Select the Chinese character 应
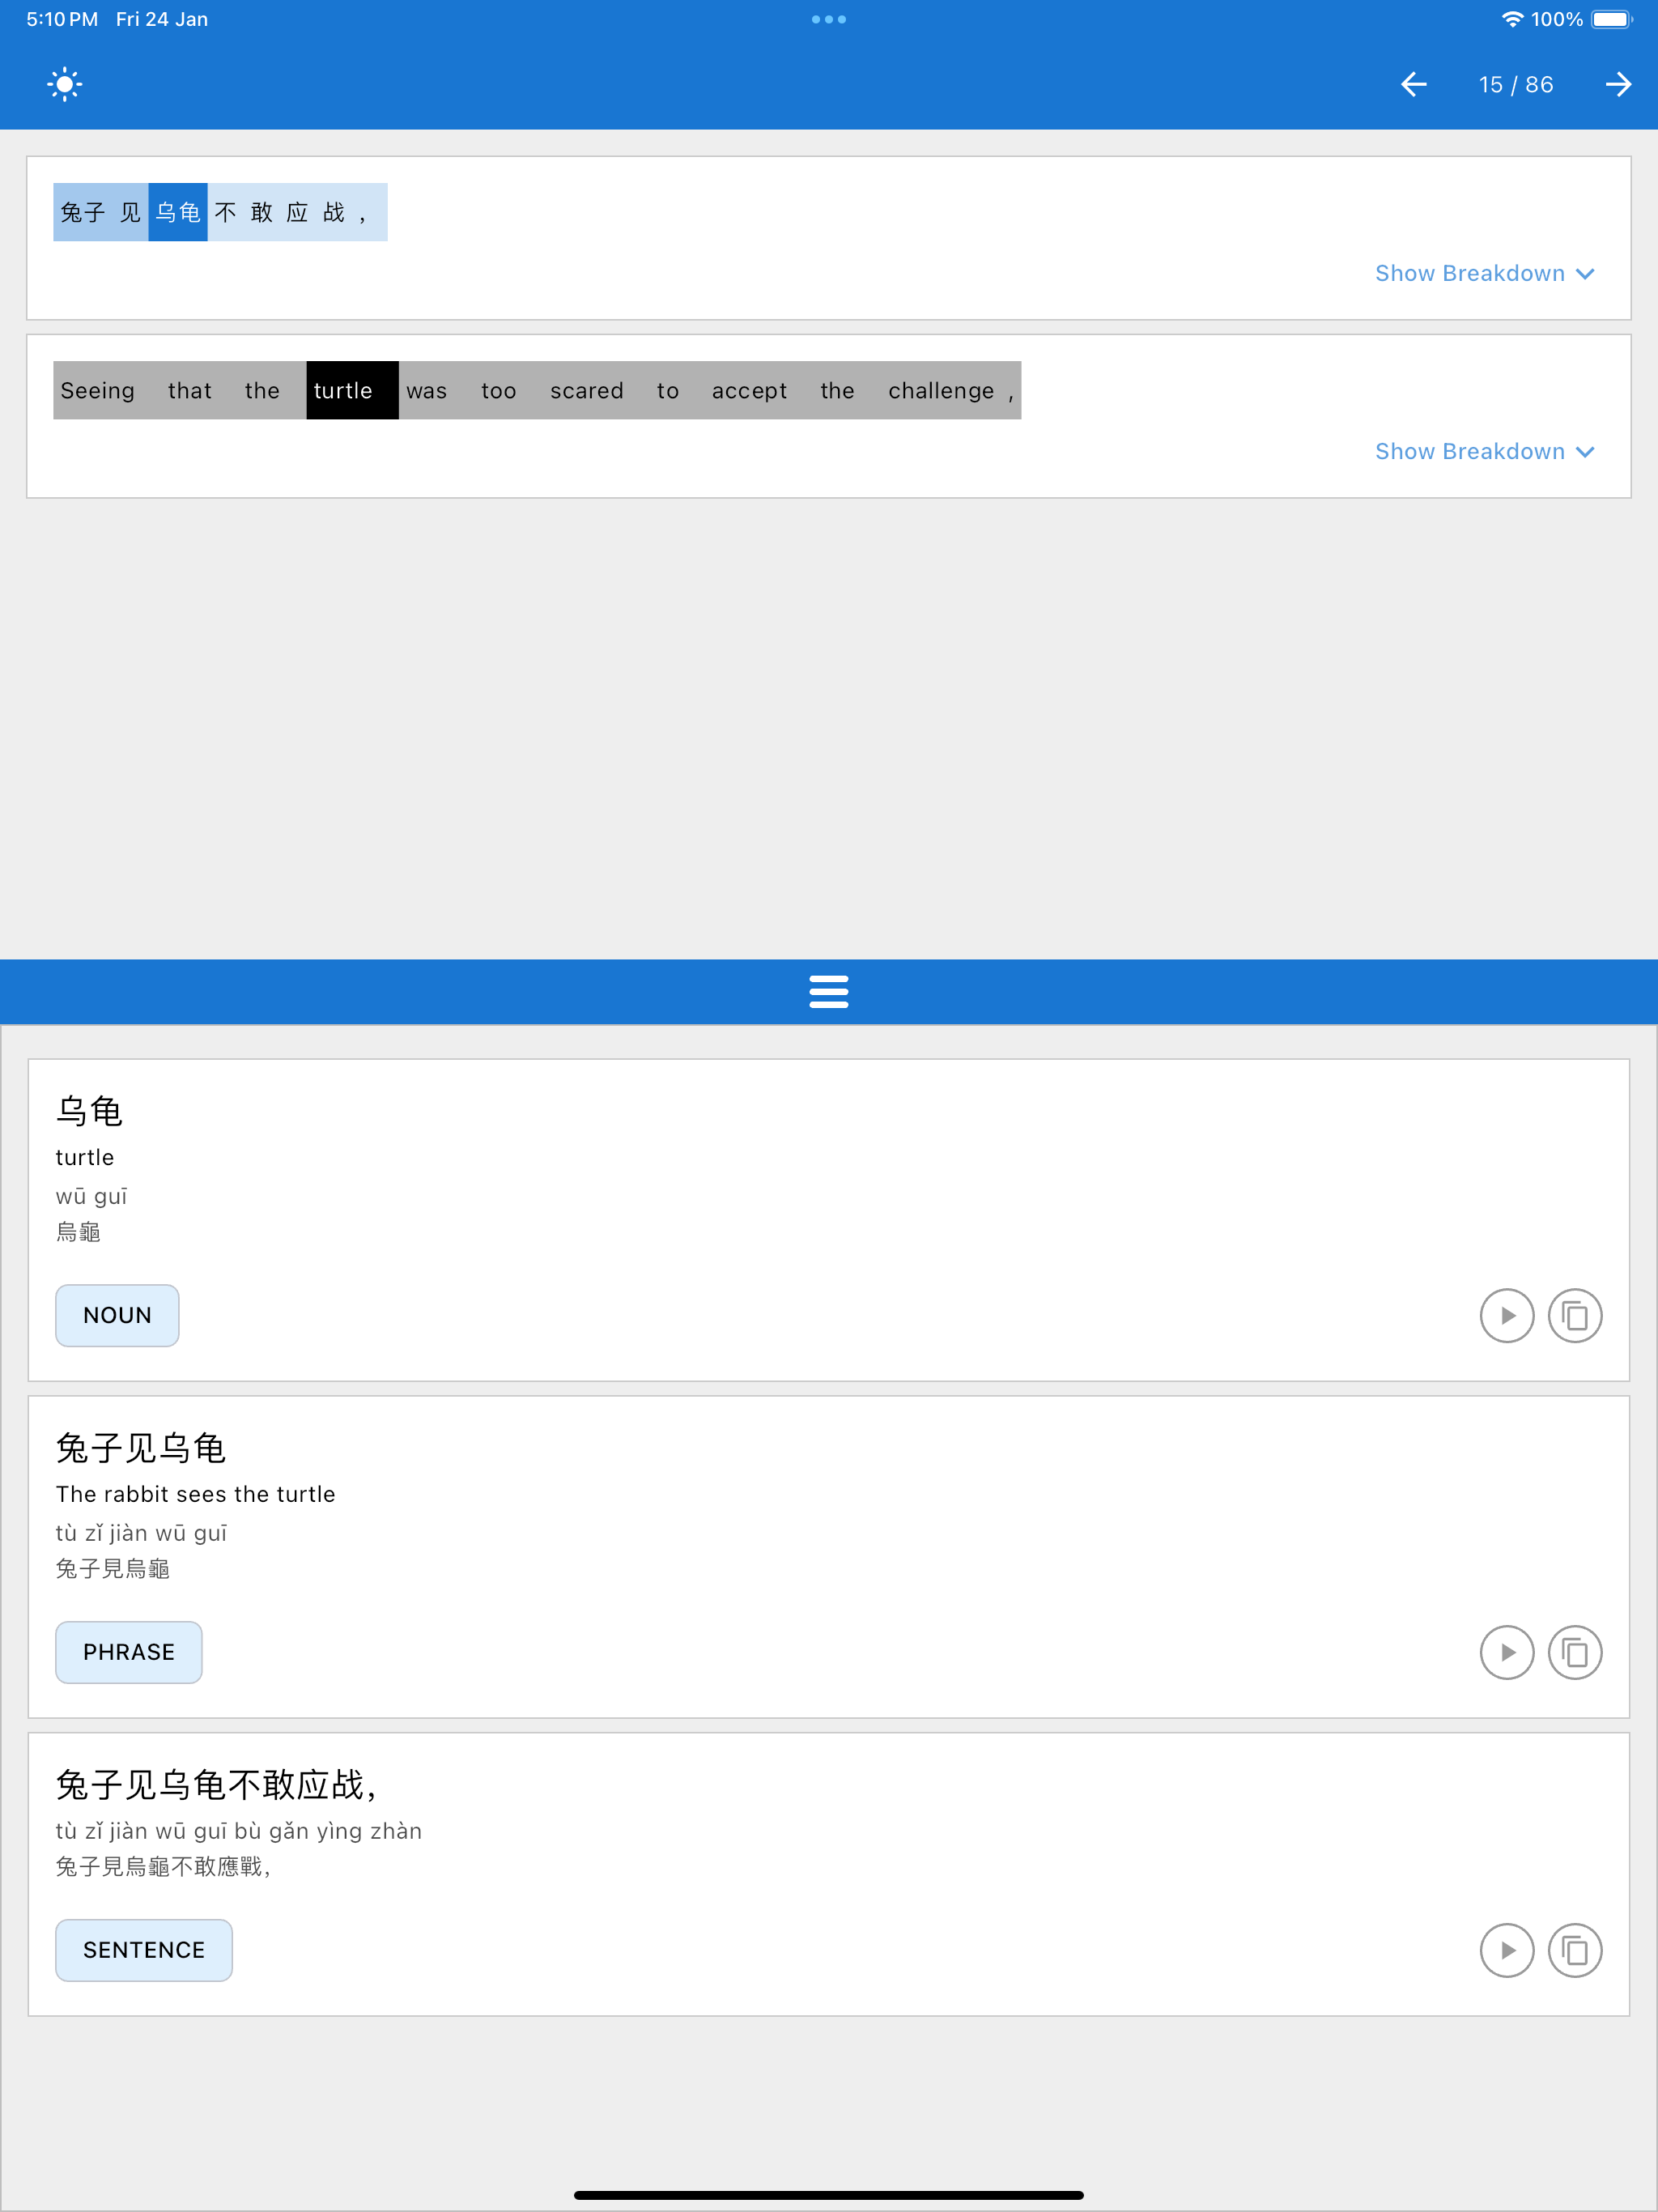1658x2212 pixels. [x=298, y=212]
